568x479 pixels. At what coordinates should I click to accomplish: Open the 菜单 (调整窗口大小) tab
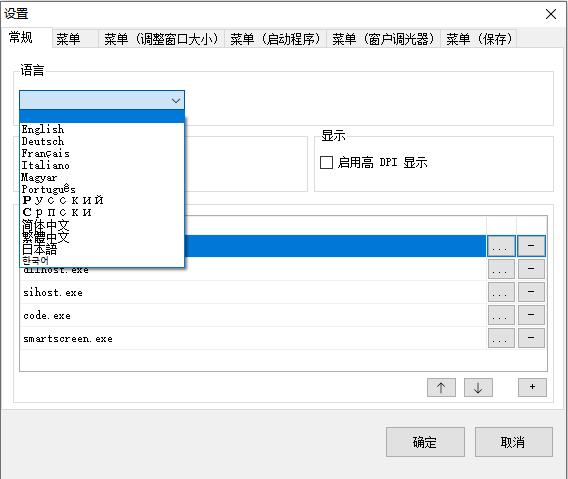(161, 39)
